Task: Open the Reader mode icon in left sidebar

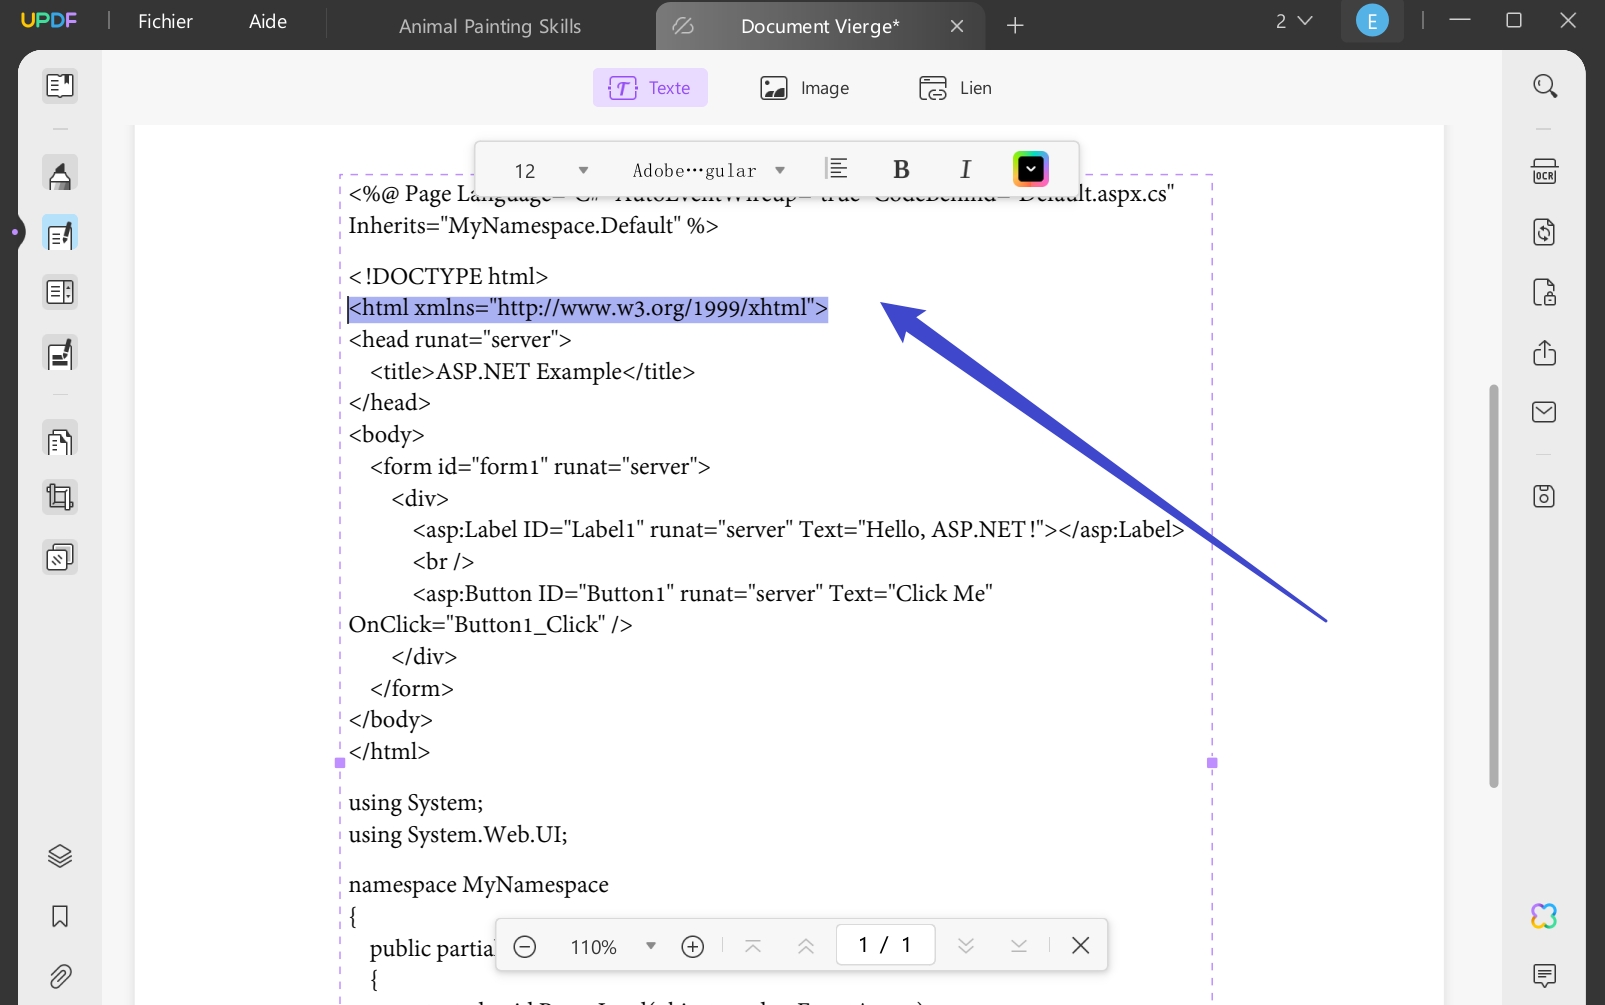Action: pos(60,86)
